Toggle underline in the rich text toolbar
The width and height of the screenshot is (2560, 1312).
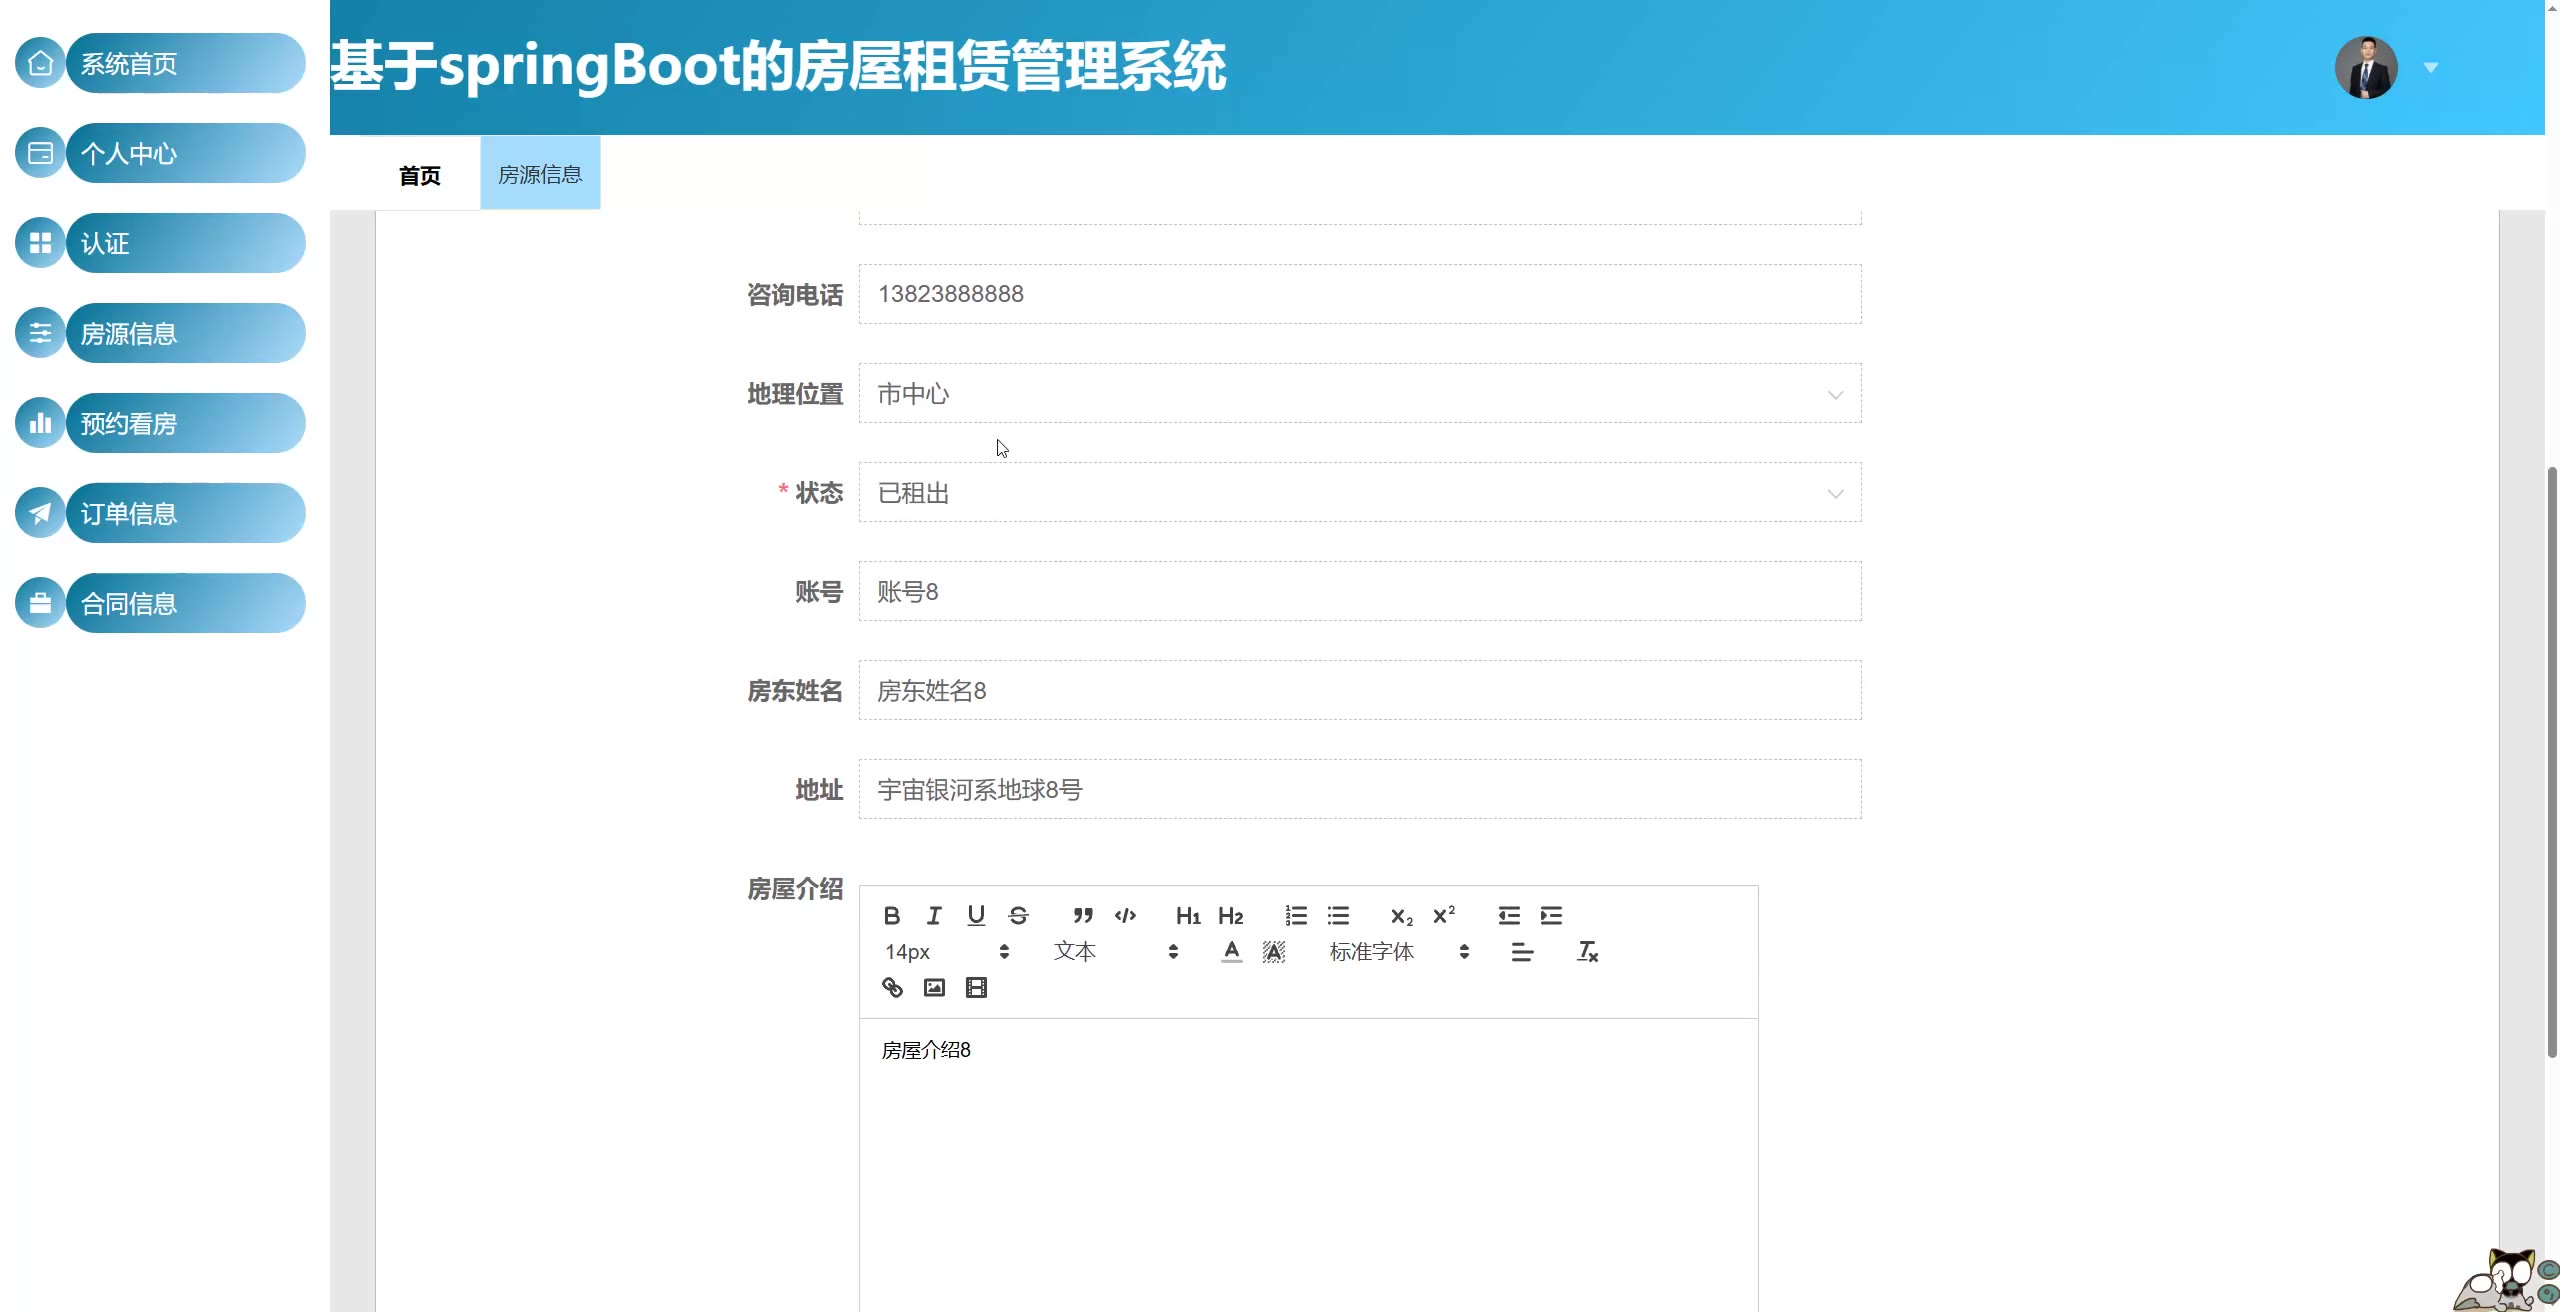(x=976, y=915)
